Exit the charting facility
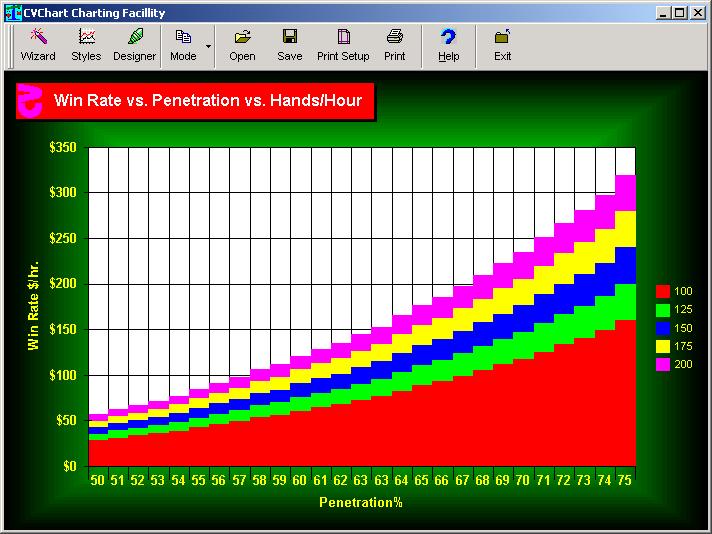Image resolution: width=712 pixels, height=534 pixels. (x=502, y=45)
